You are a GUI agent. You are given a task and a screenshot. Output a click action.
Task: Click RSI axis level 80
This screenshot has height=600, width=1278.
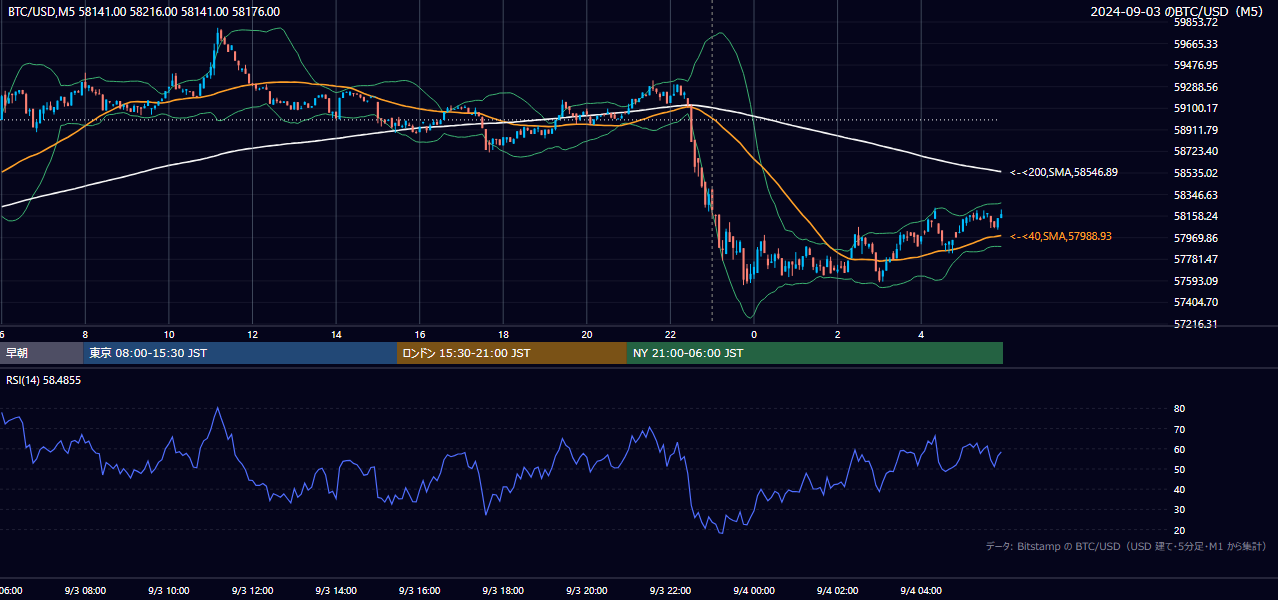[x=1179, y=409]
